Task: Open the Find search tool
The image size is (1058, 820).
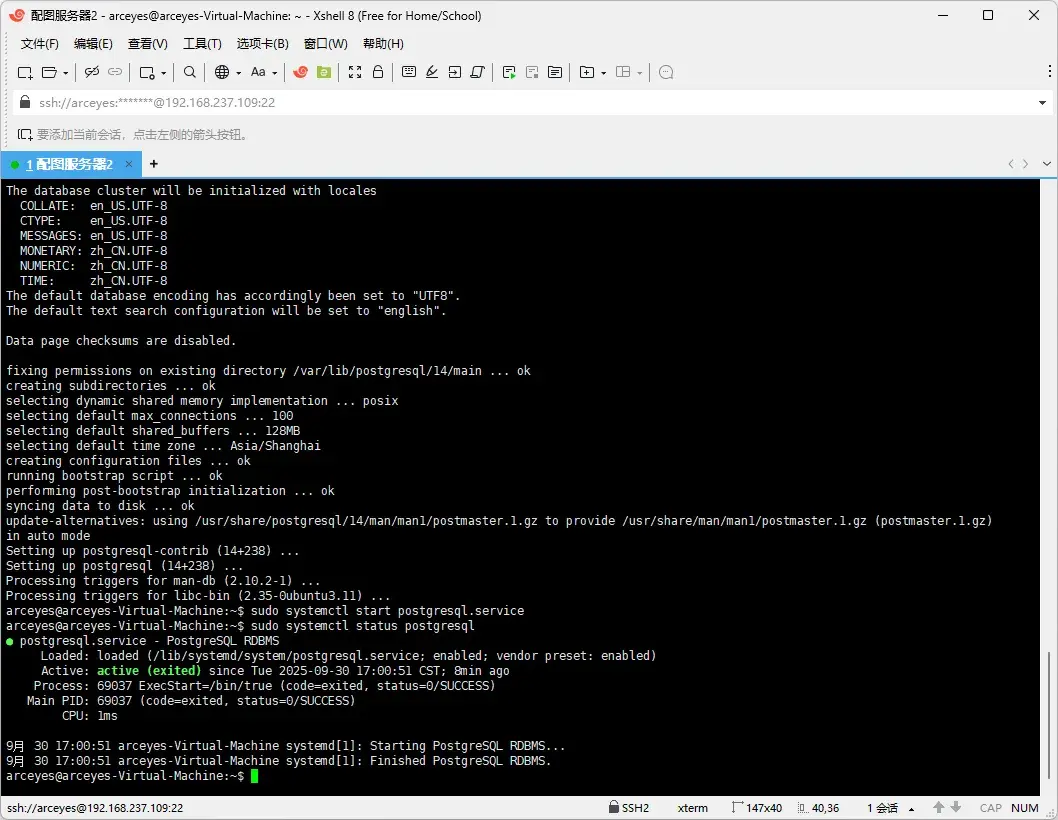Action: pyautogui.click(x=189, y=72)
